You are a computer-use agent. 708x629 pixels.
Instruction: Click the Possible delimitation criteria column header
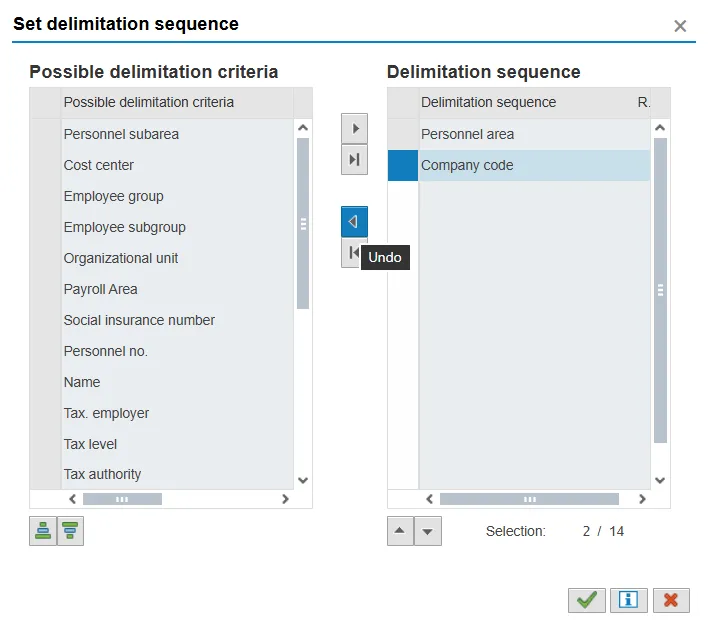coord(149,102)
